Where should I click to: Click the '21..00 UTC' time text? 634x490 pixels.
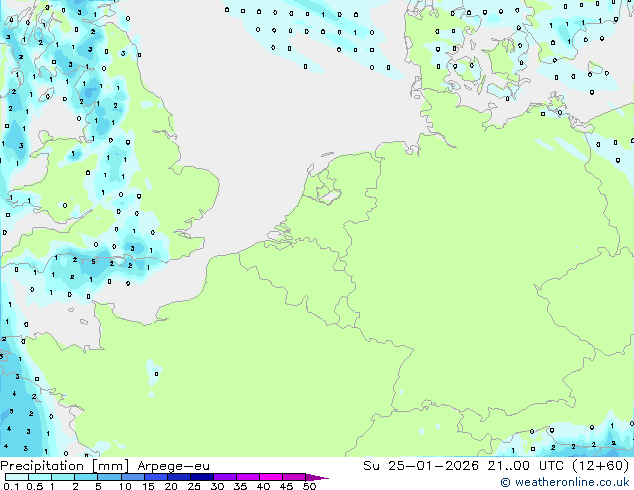point(525,466)
